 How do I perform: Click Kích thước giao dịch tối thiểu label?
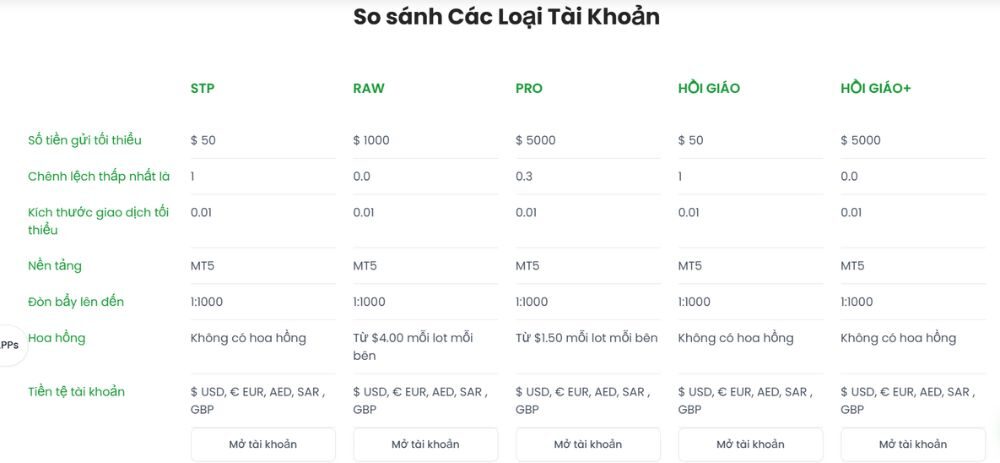pos(99,220)
